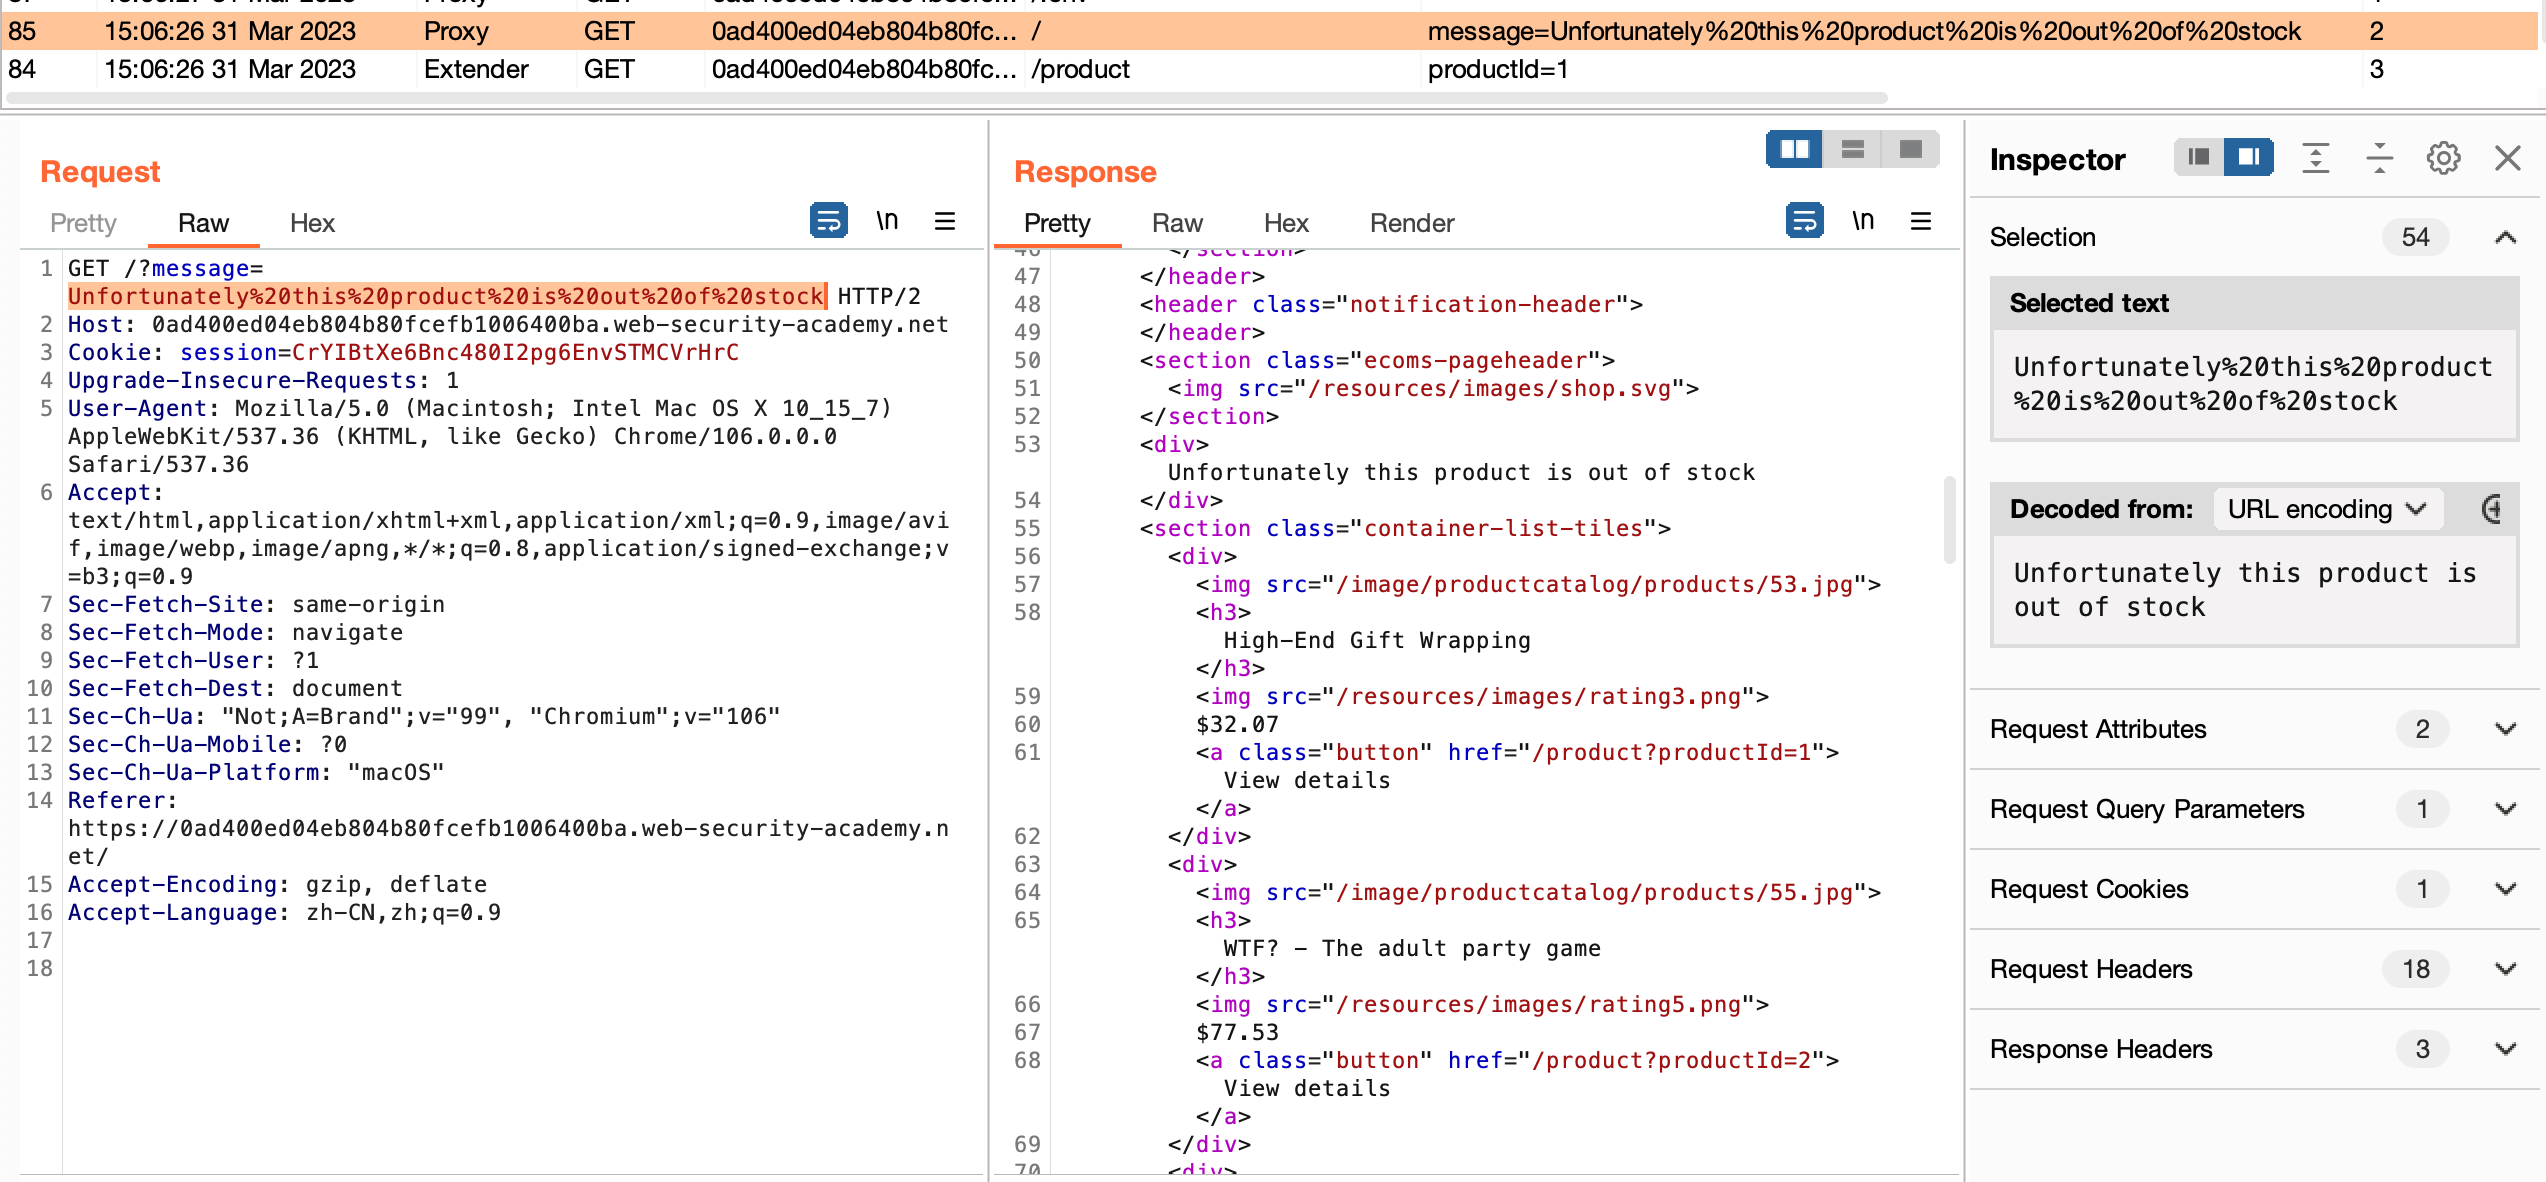Image resolution: width=2546 pixels, height=1182 pixels.
Task: Click Inspector expand all sections icon
Action: (x=2316, y=158)
